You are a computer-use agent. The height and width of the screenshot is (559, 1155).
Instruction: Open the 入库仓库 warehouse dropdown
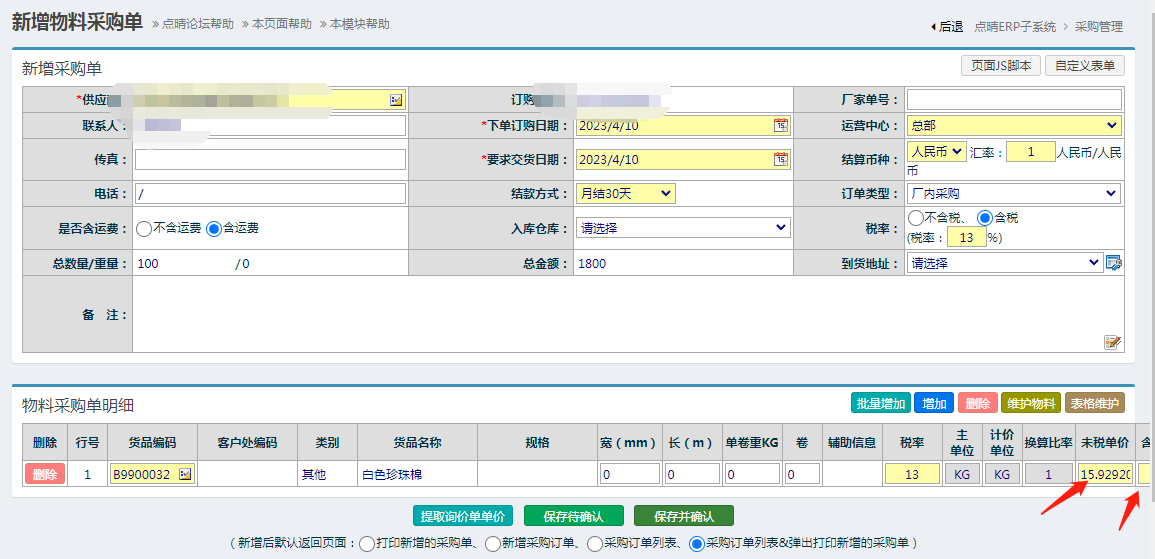tap(684, 228)
